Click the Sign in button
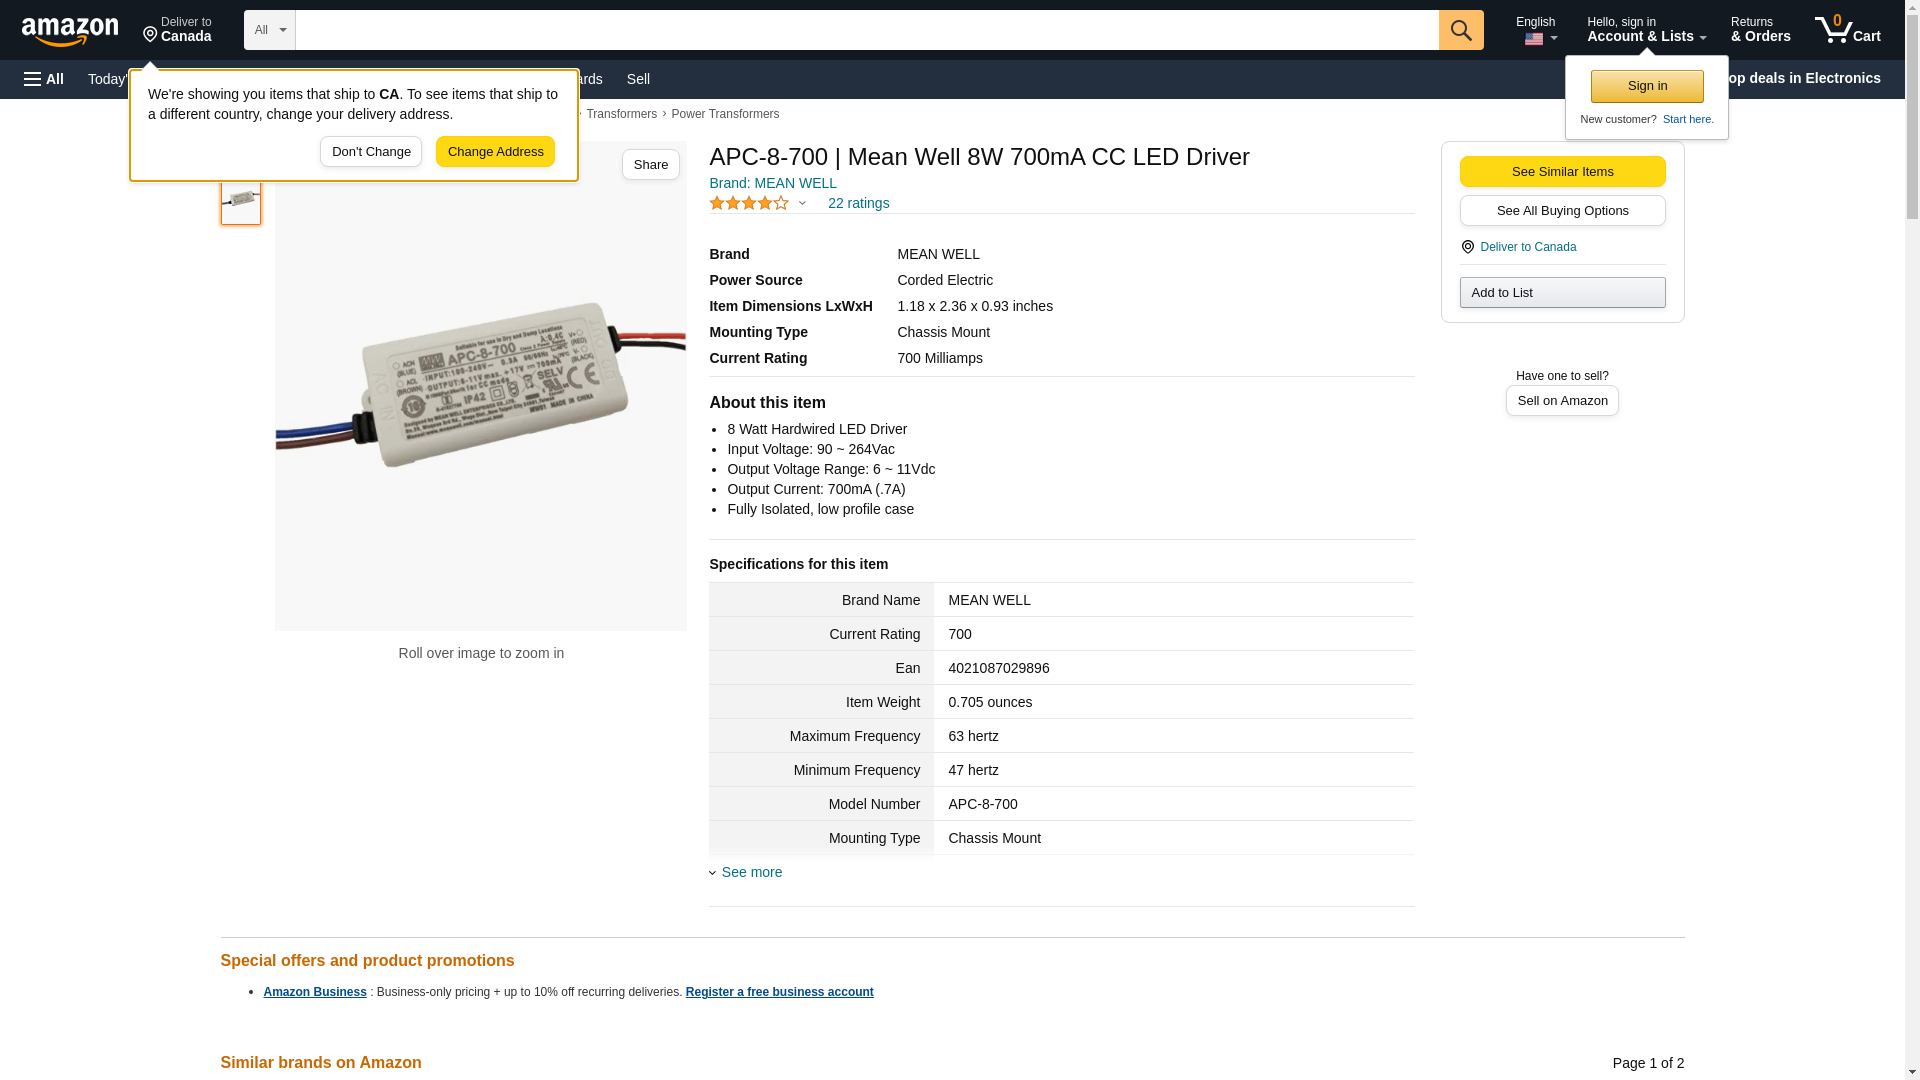This screenshot has width=1920, height=1080. coord(1646,86)
